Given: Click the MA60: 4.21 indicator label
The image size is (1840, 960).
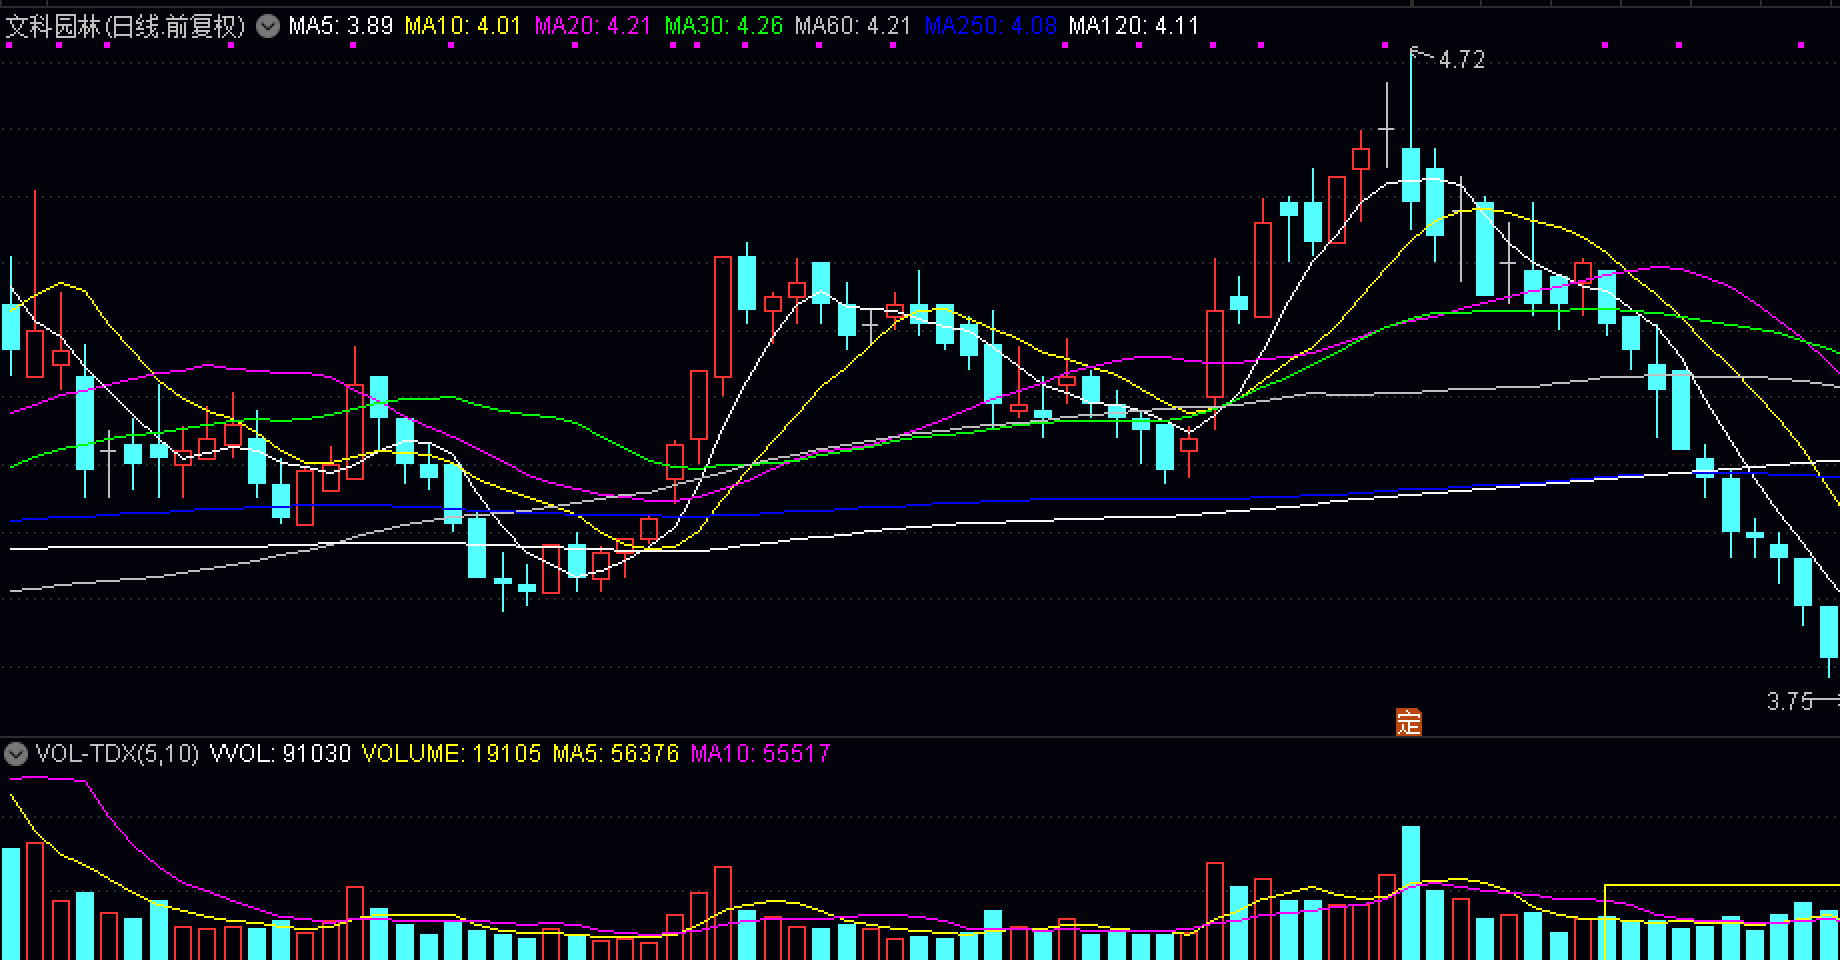Looking at the screenshot, I should (853, 26).
